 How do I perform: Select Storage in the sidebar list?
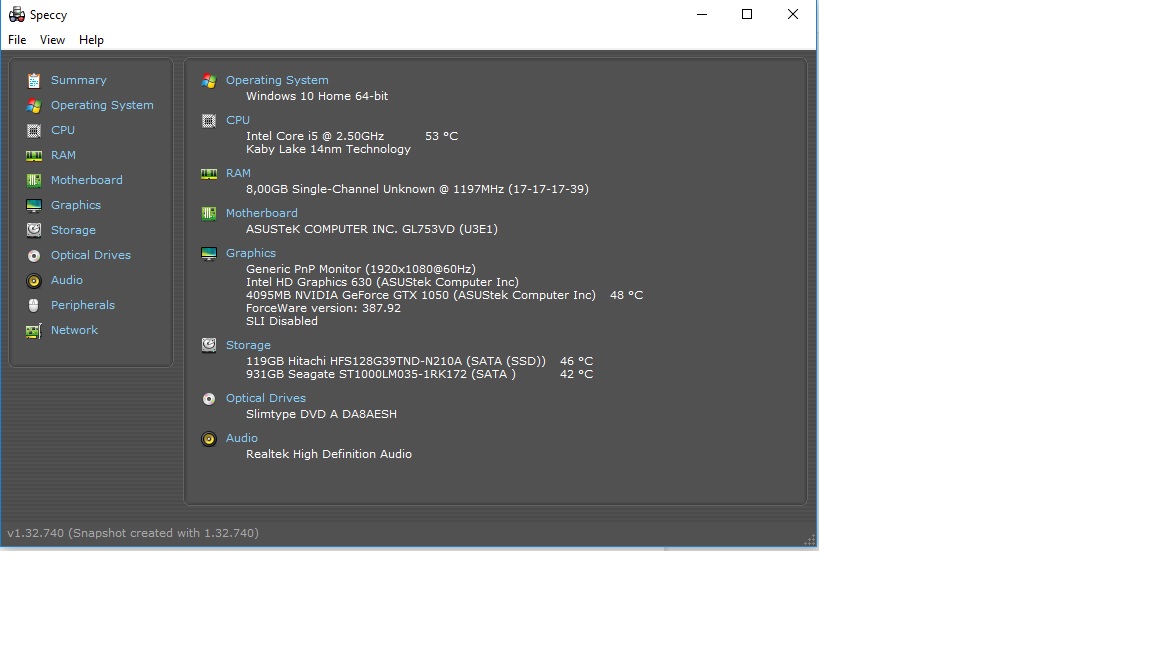coord(73,230)
